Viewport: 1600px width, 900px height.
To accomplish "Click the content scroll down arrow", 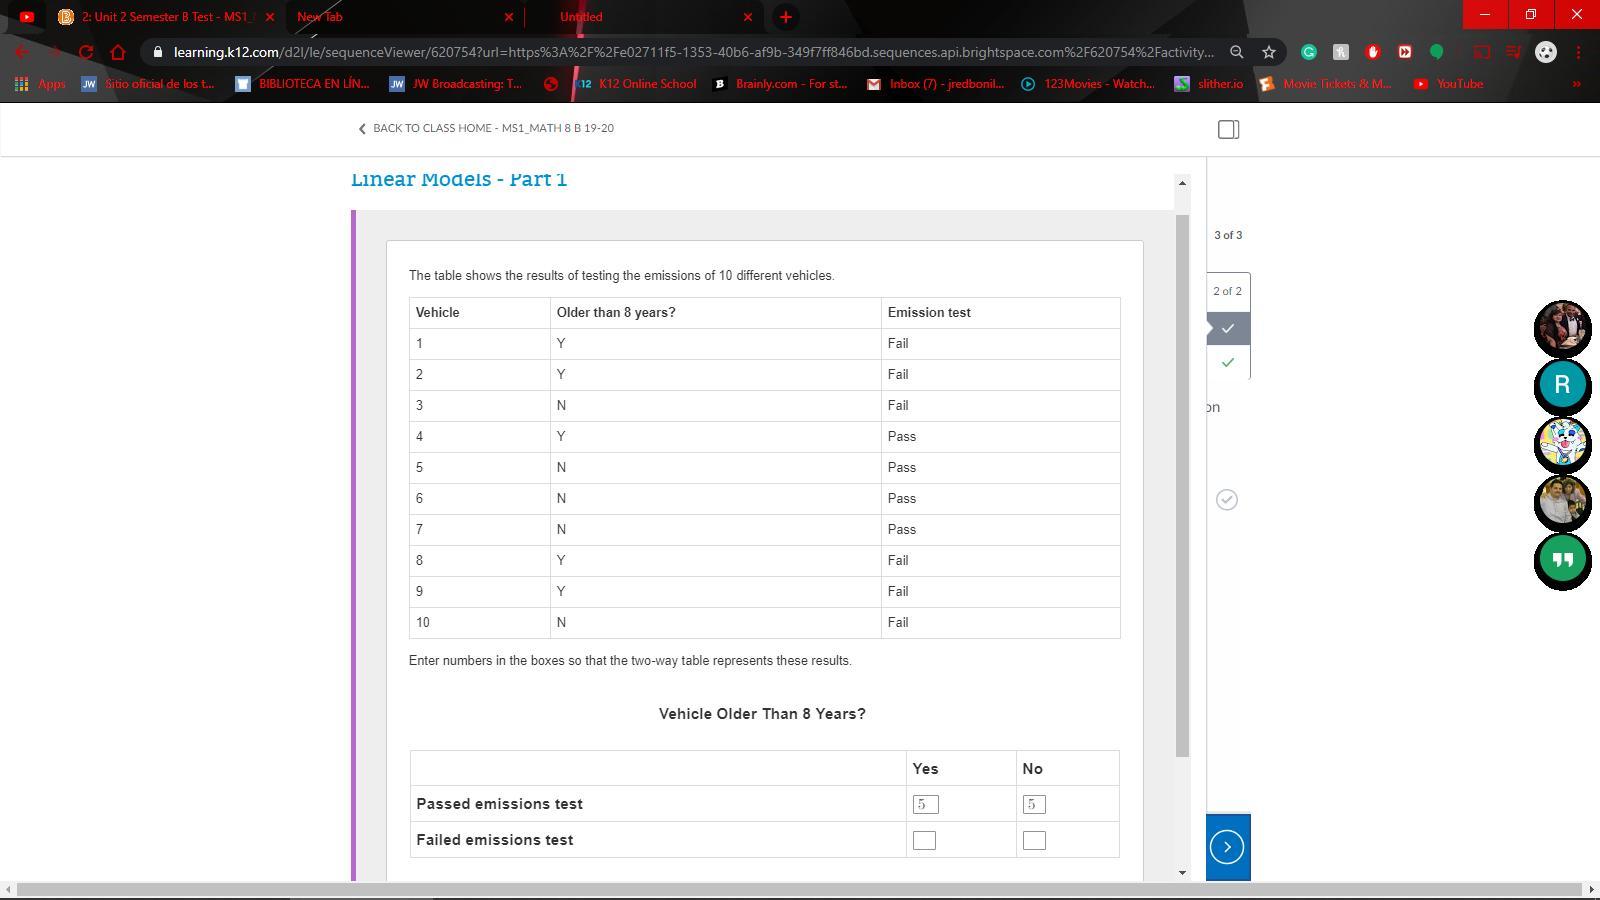I will click(x=1182, y=873).
